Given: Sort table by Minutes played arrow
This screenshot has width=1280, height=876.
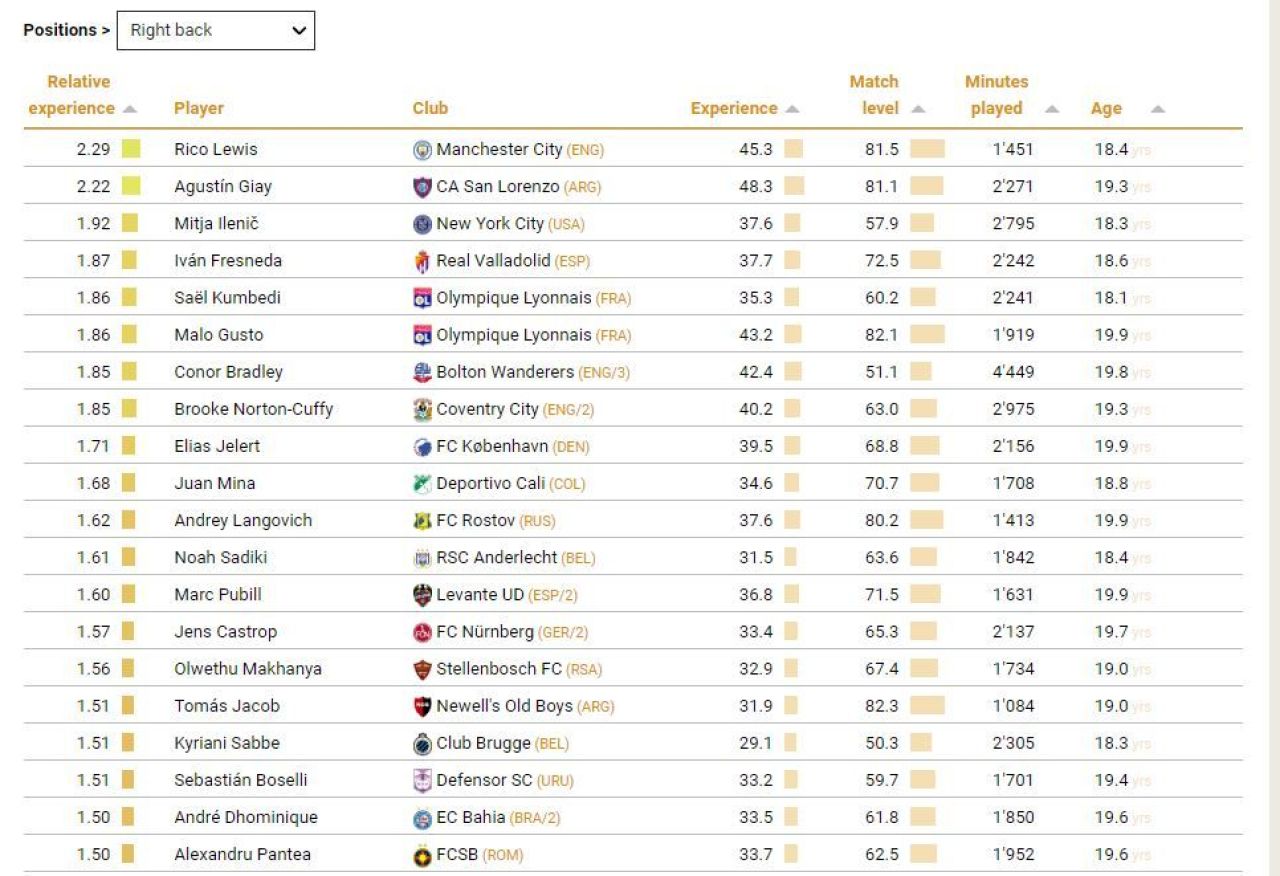Looking at the screenshot, I should click(1052, 109).
